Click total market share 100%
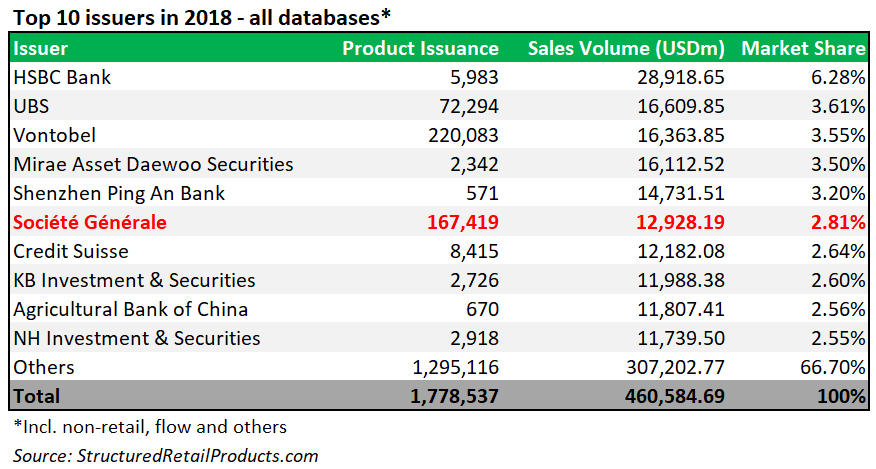Image resolution: width=876 pixels, height=469 pixels. [x=841, y=396]
